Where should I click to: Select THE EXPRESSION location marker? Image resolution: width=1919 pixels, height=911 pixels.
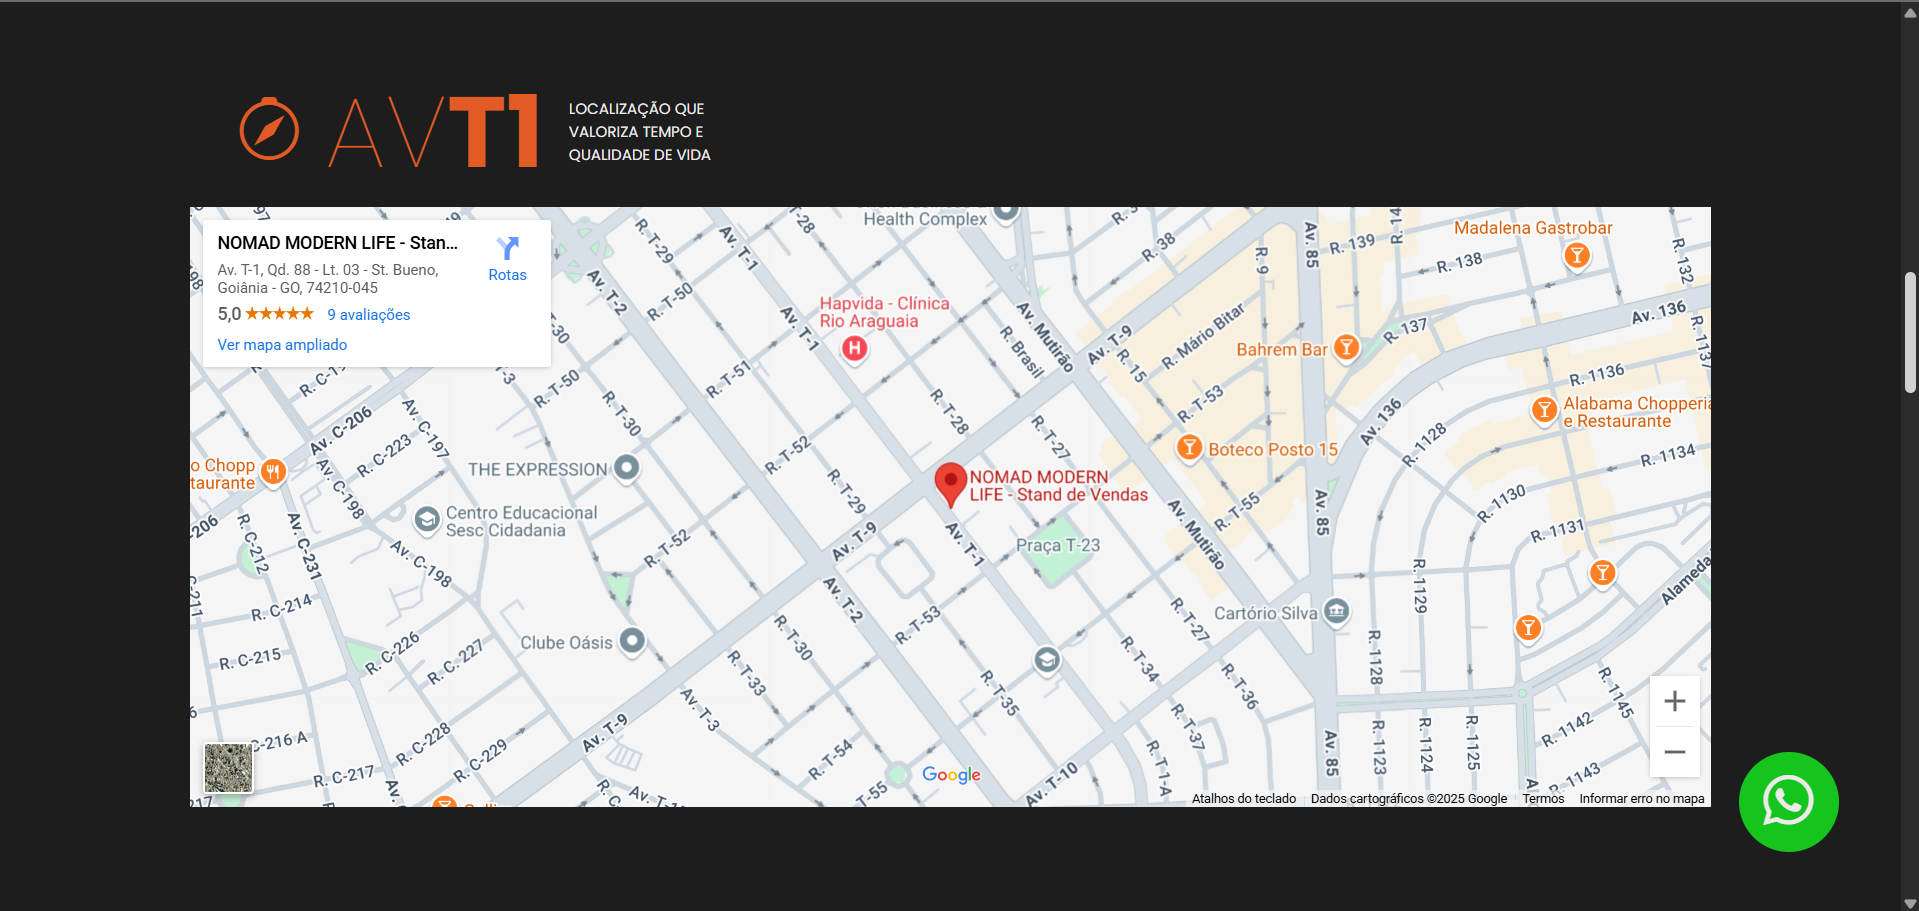[x=626, y=467]
